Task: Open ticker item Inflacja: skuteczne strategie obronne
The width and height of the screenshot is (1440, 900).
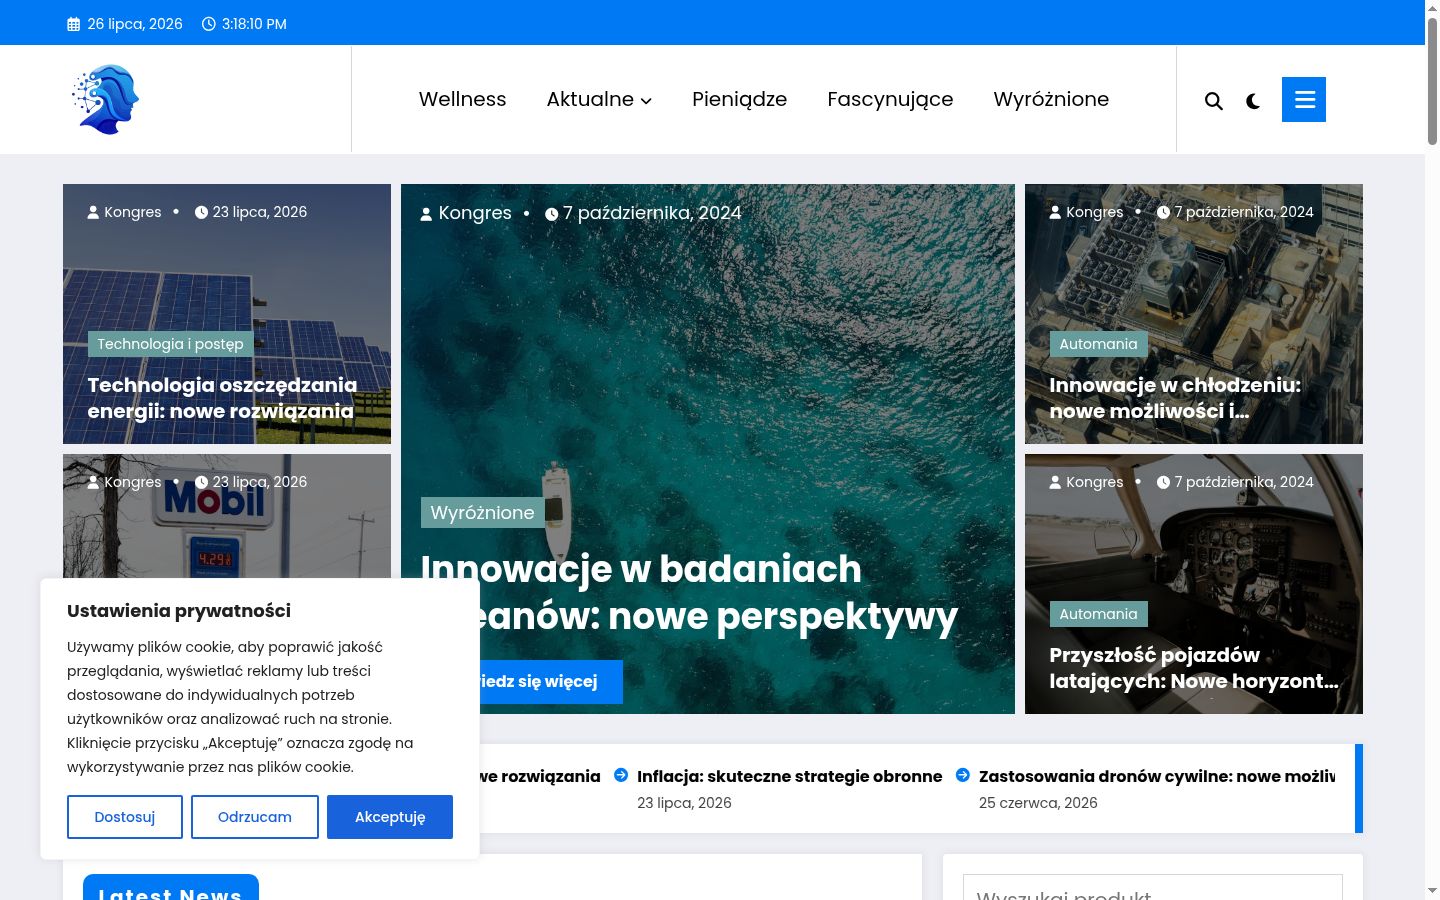Action: coord(790,776)
